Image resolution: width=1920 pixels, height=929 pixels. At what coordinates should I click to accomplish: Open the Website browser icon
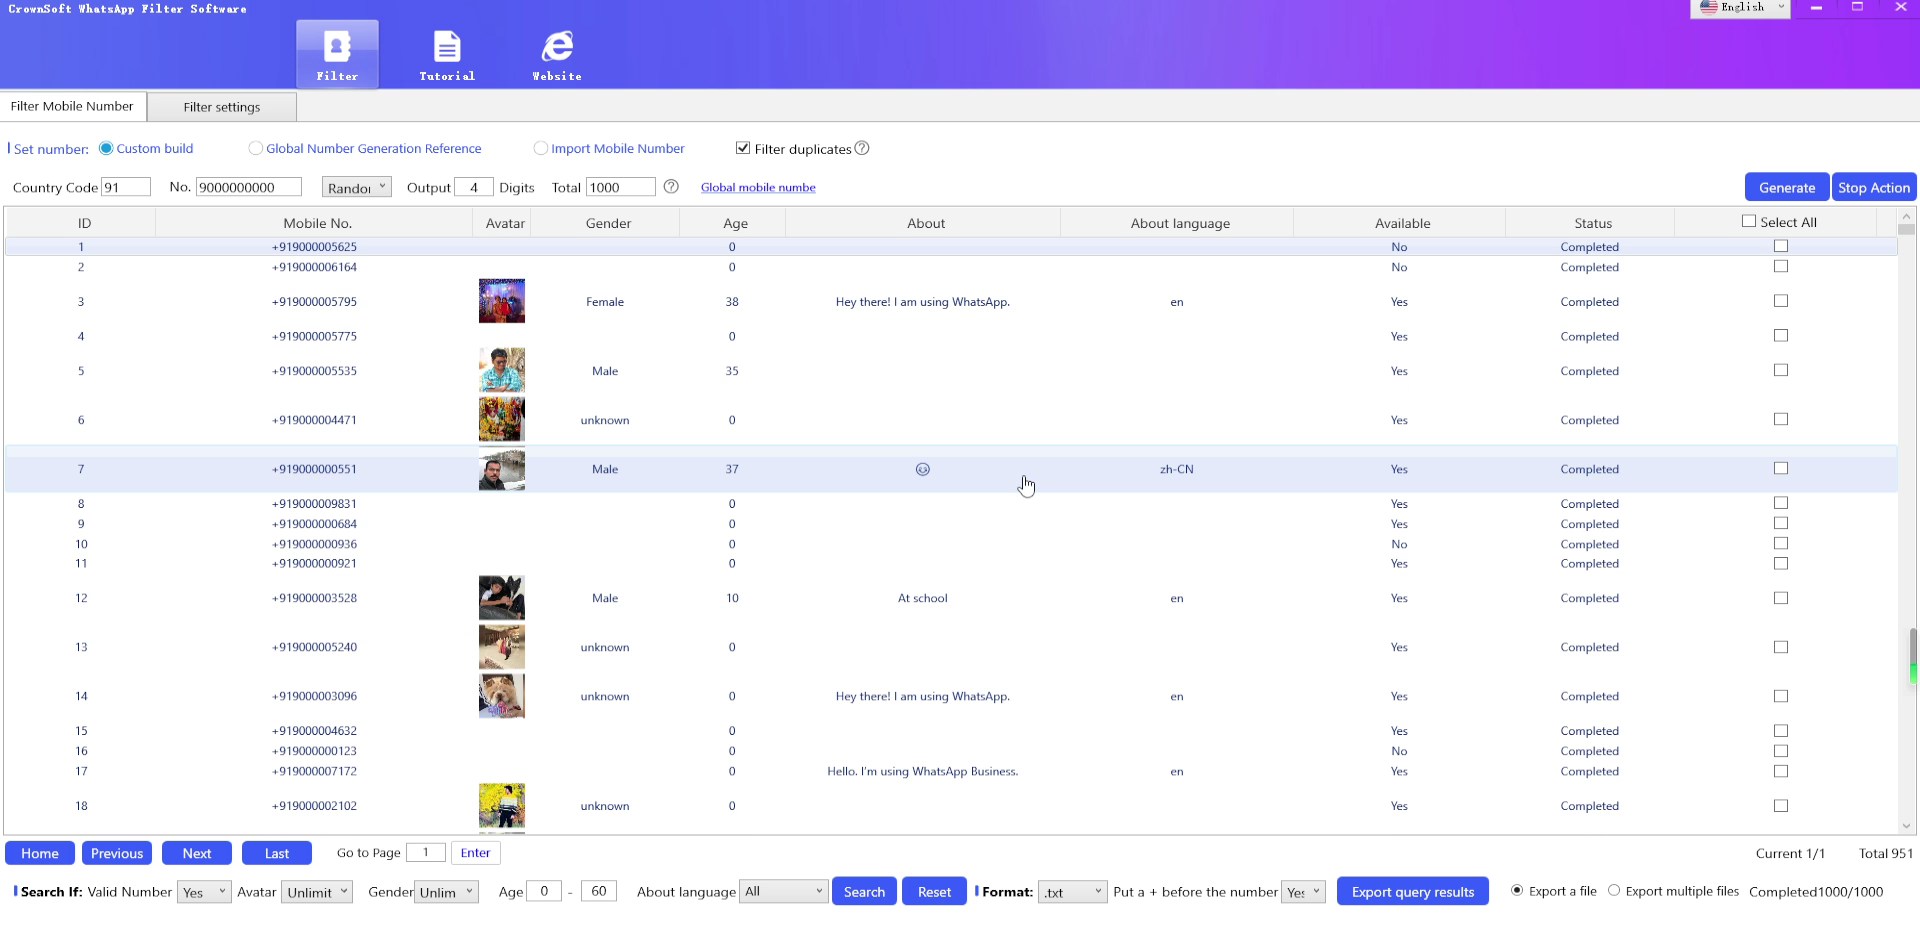(x=557, y=54)
